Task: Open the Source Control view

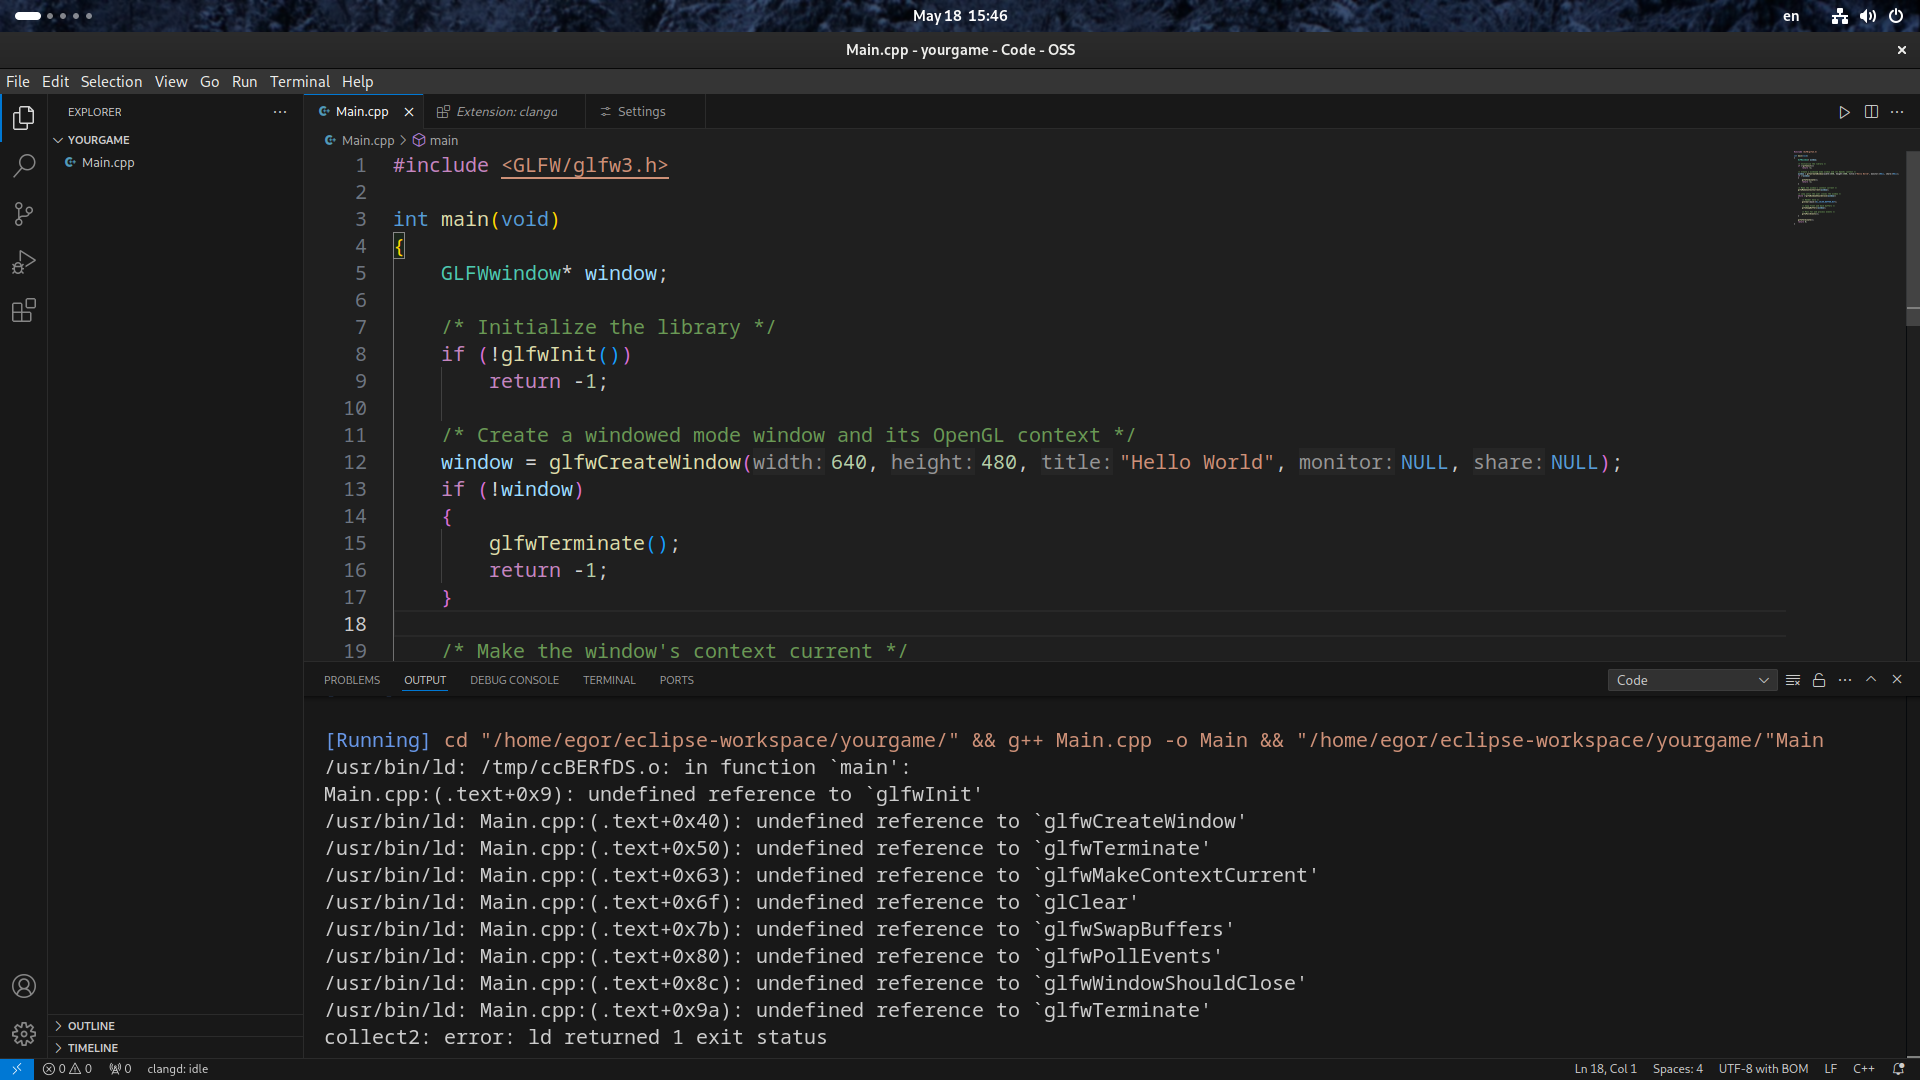Action: pyautogui.click(x=24, y=214)
